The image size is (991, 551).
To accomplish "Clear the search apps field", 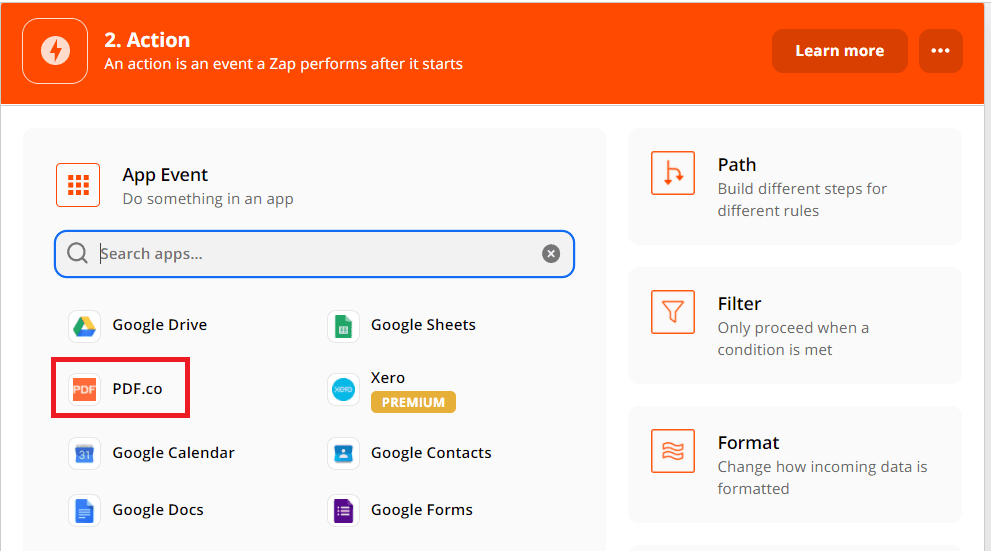I will [551, 254].
